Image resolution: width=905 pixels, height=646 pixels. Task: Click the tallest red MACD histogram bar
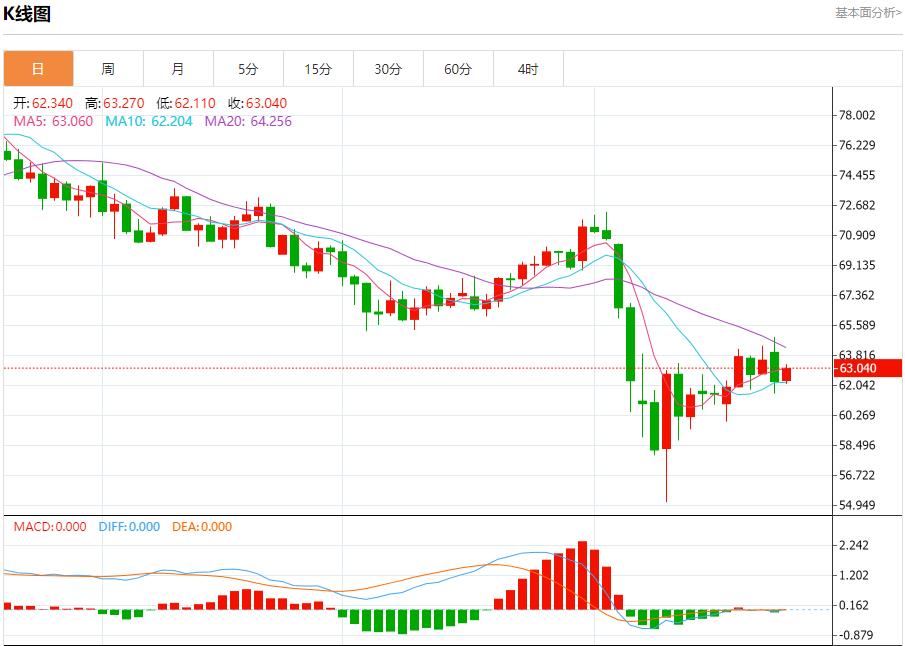(582, 575)
